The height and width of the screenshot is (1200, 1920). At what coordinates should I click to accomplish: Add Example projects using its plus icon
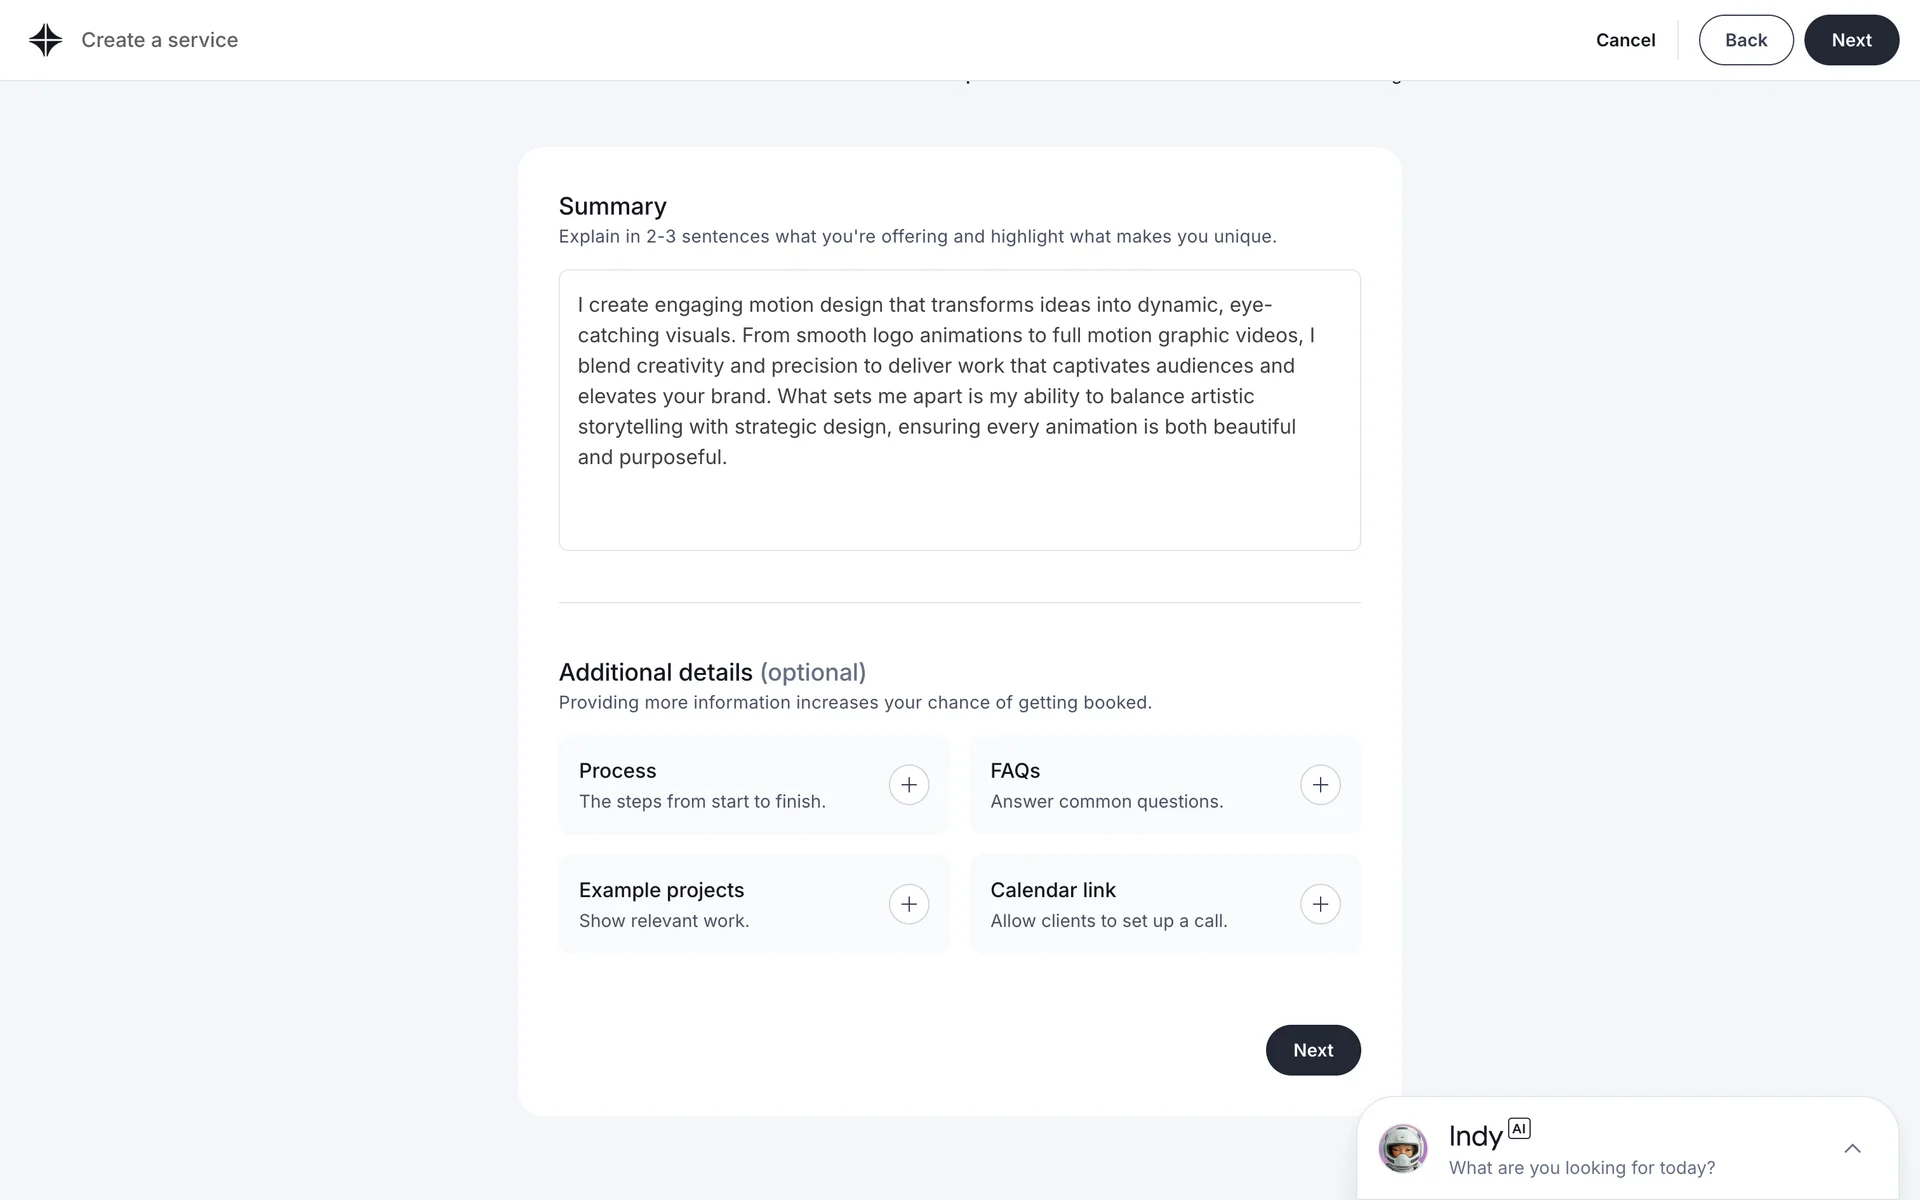pos(908,904)
